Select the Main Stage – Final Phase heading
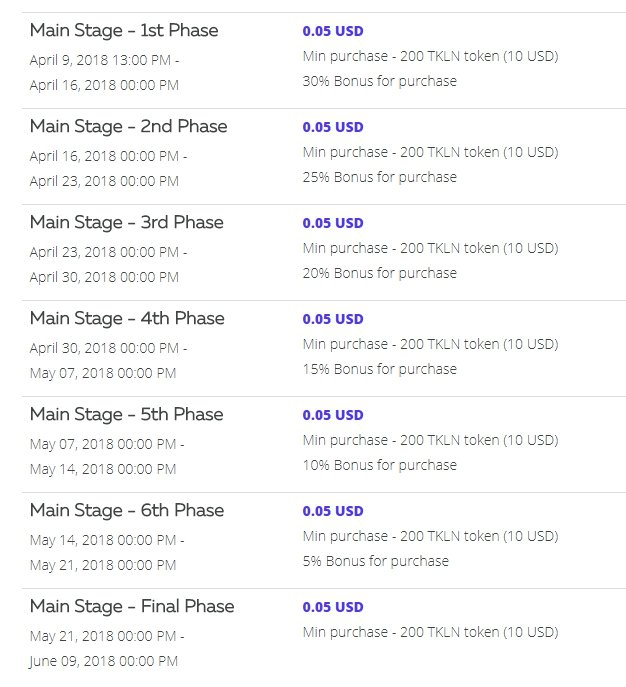626x687 pixels. [x=132, y=606]
